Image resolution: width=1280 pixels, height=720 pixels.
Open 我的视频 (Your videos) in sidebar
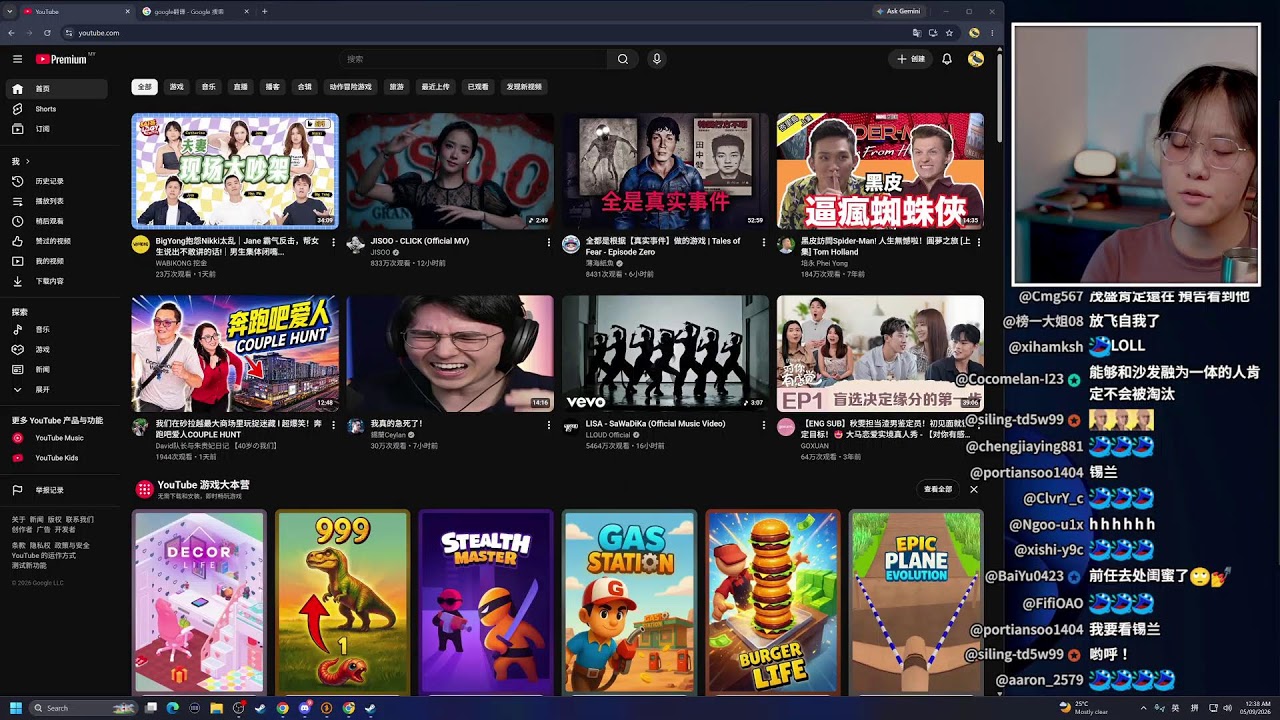pyautogui.click(x=58, y=261)
